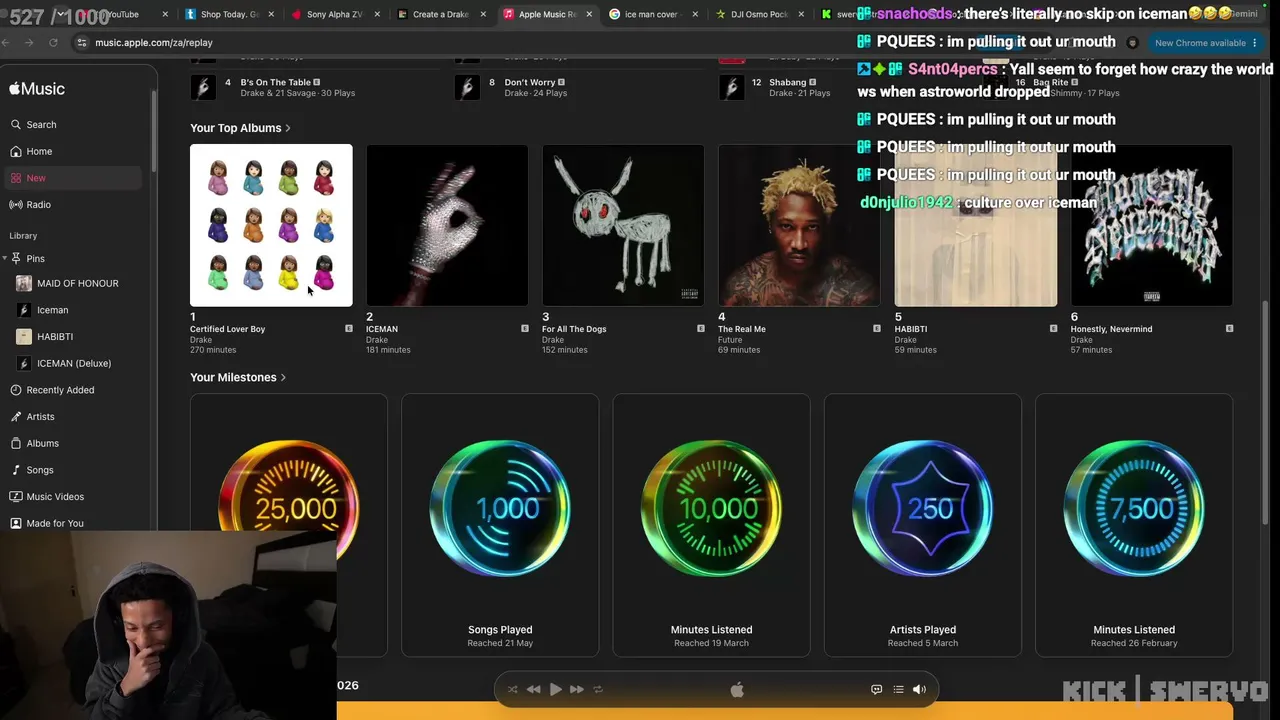Click the browser forward arrow

(x=29, y=43)
